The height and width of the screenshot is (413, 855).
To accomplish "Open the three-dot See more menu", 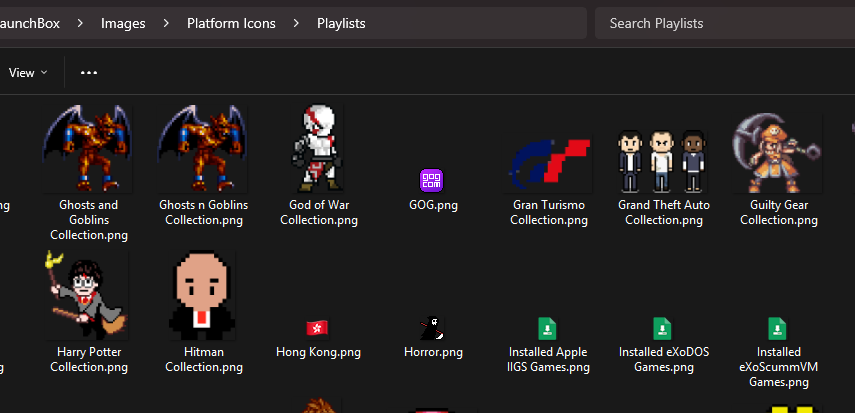I will [89, 73].
